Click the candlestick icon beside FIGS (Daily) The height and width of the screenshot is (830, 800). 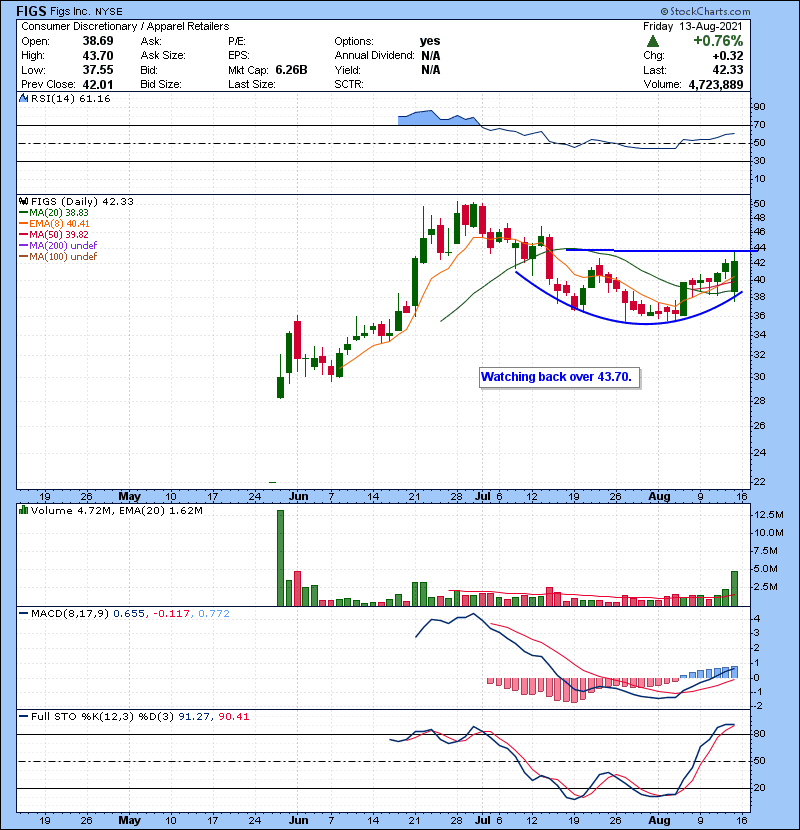tap(23, 201)
